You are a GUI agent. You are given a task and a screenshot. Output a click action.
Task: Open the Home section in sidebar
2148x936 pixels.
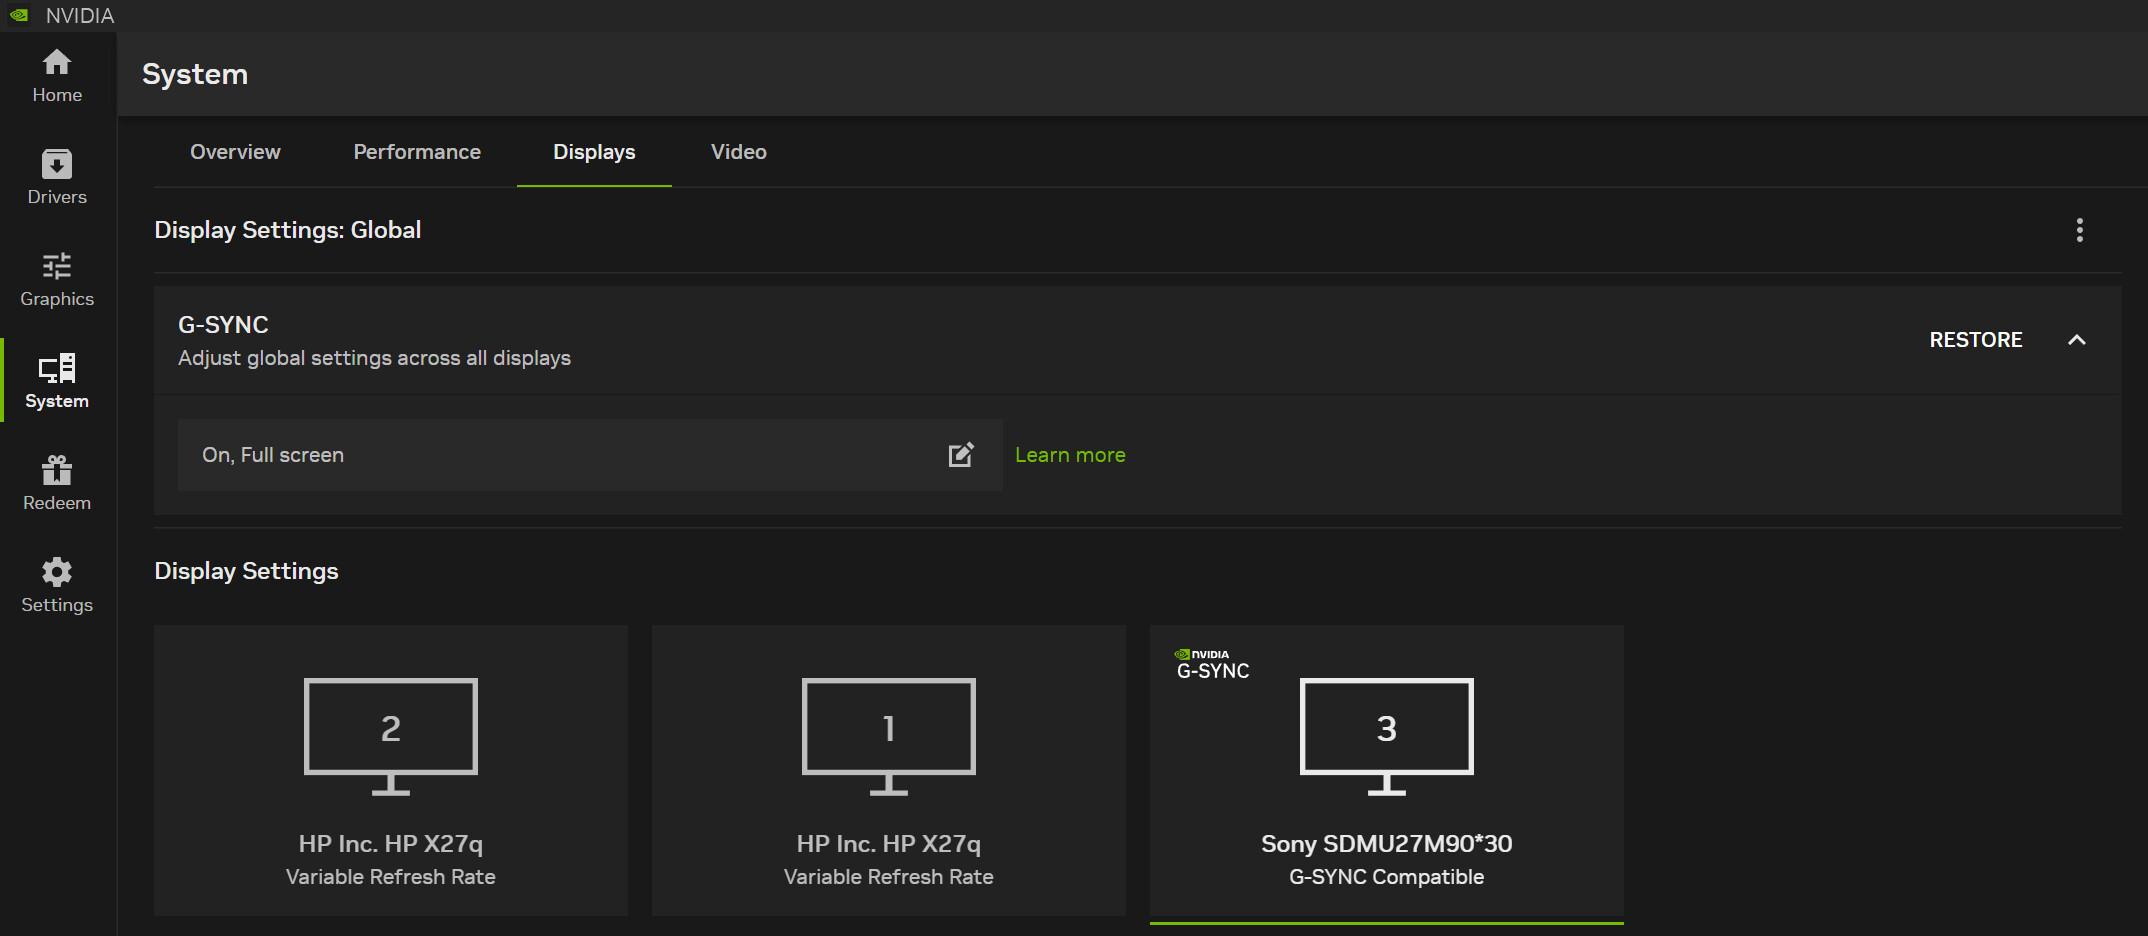coord(57,75)
